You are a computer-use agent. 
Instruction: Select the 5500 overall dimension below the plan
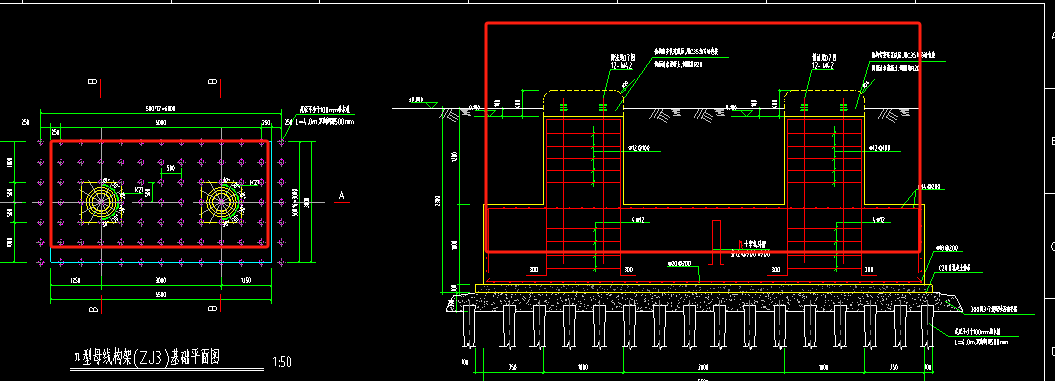pyautogui.click(x=159, y=295)
